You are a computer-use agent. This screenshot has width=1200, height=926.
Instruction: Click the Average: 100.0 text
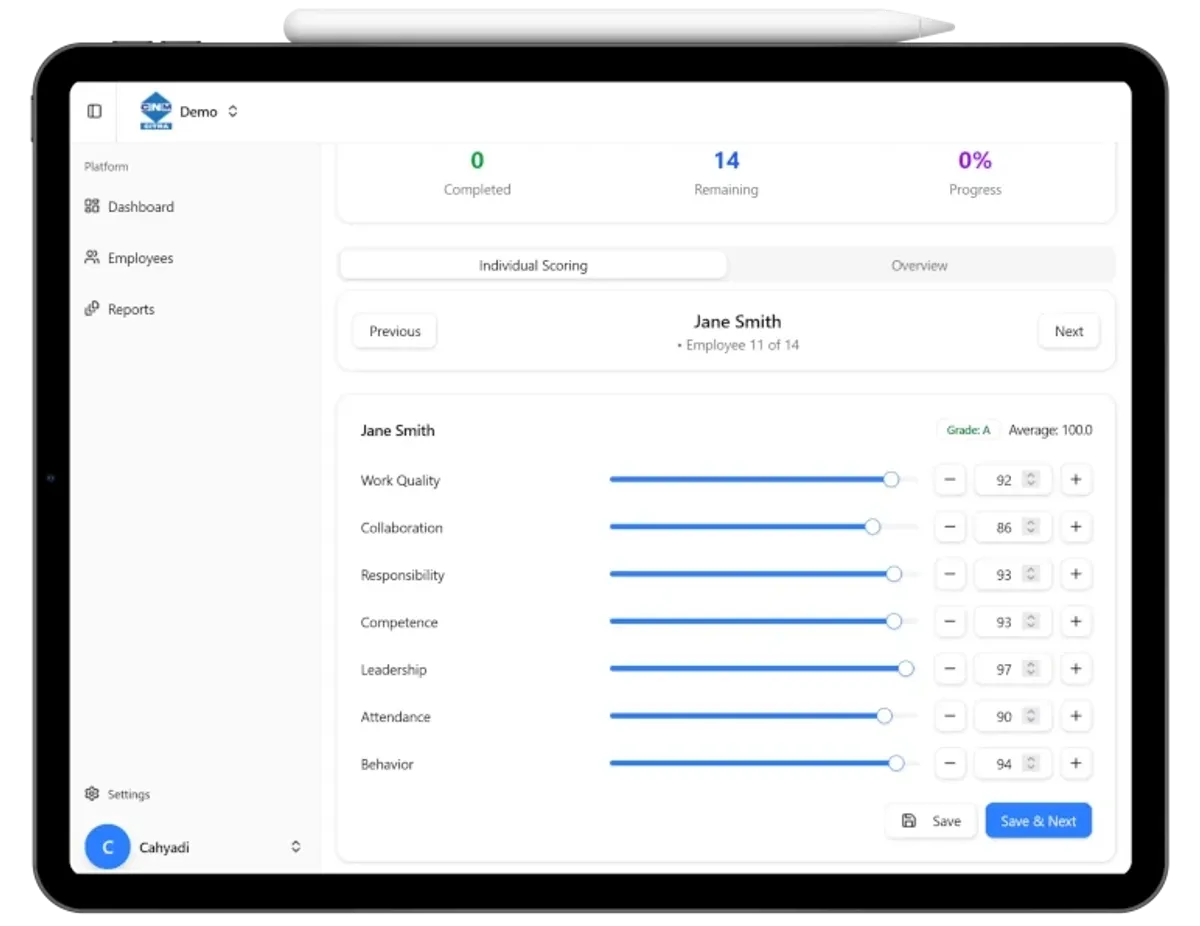(1050, 430)
